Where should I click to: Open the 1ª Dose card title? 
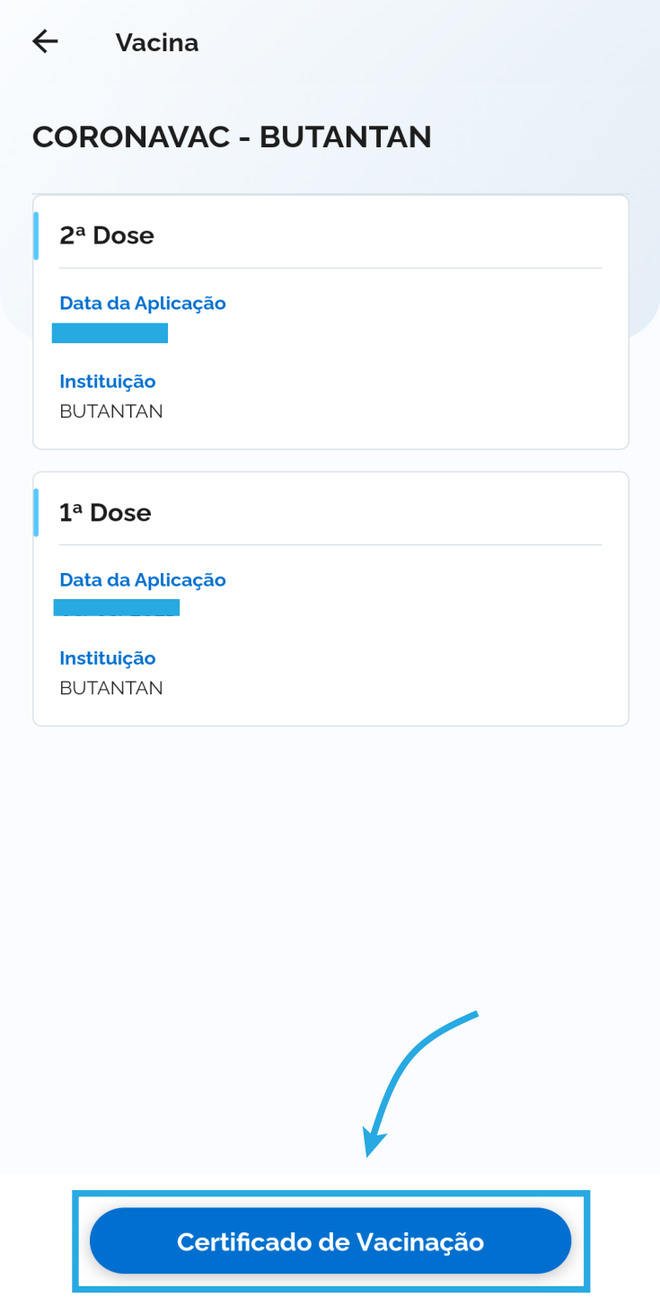[106, 512]
